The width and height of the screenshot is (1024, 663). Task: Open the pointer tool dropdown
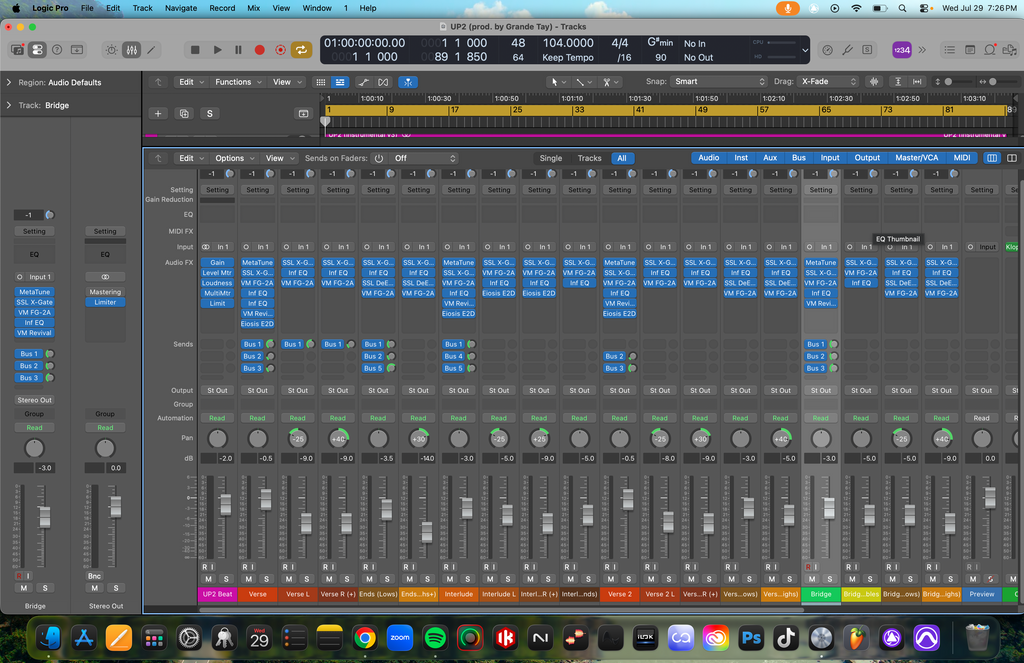click(558, 82)
